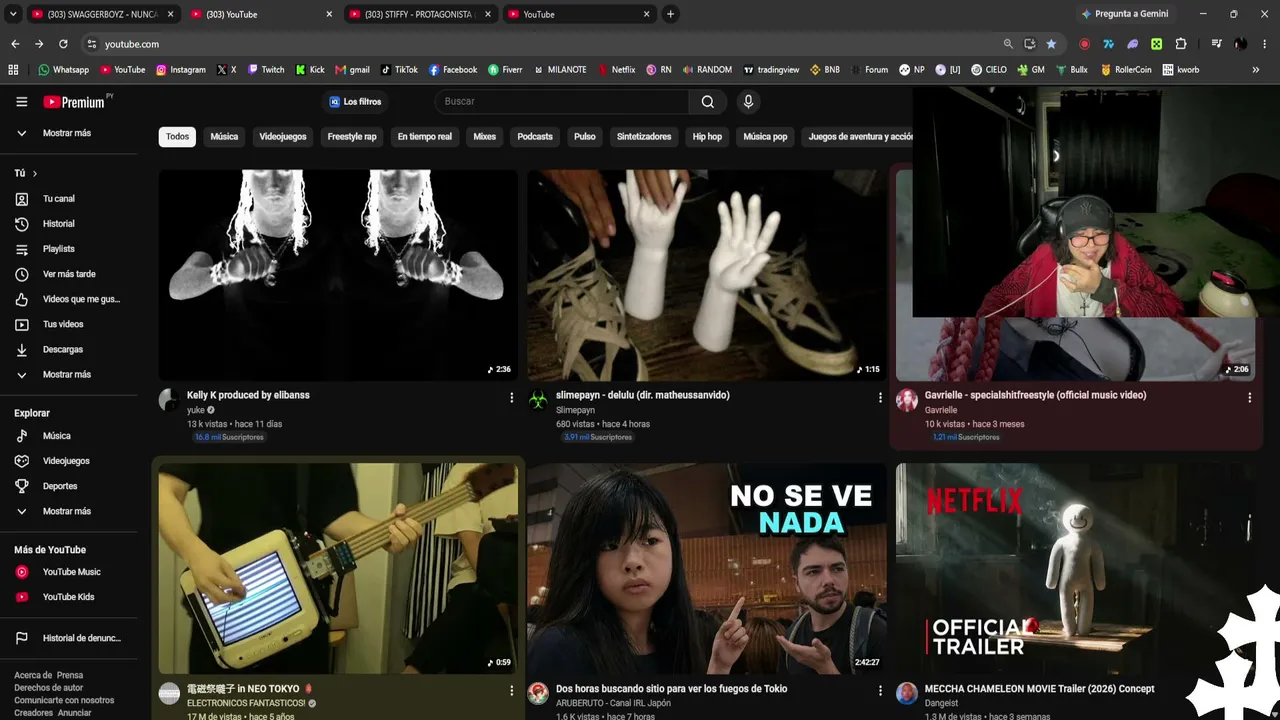Open the Netflix bookmark
The width and height of the screenshot is (1280, 720).
point(616,70)
